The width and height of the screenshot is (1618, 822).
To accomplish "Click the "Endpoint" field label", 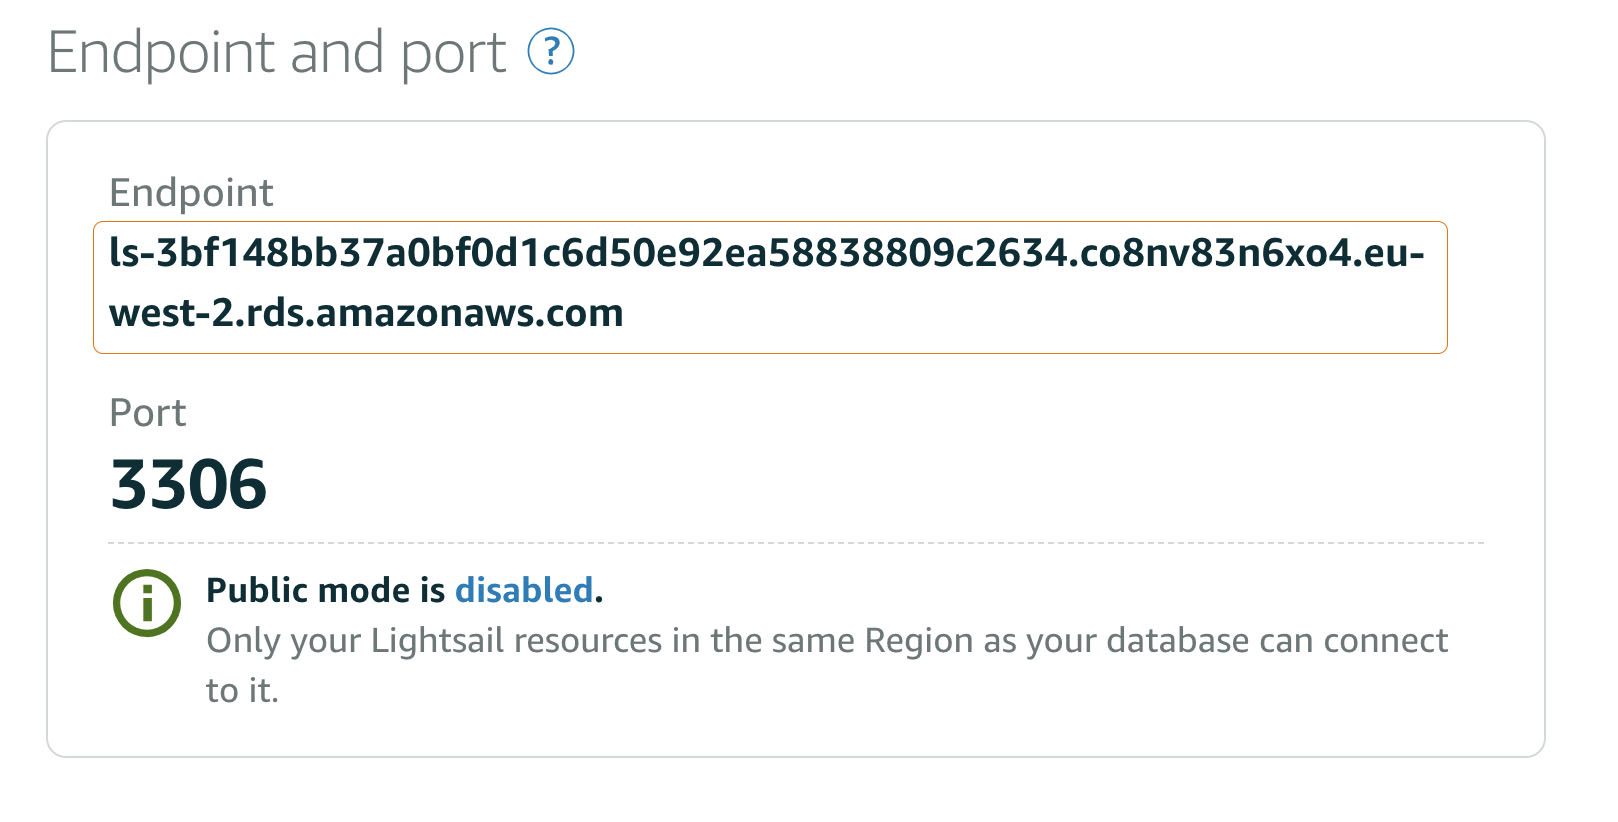I will click(191, 192).
